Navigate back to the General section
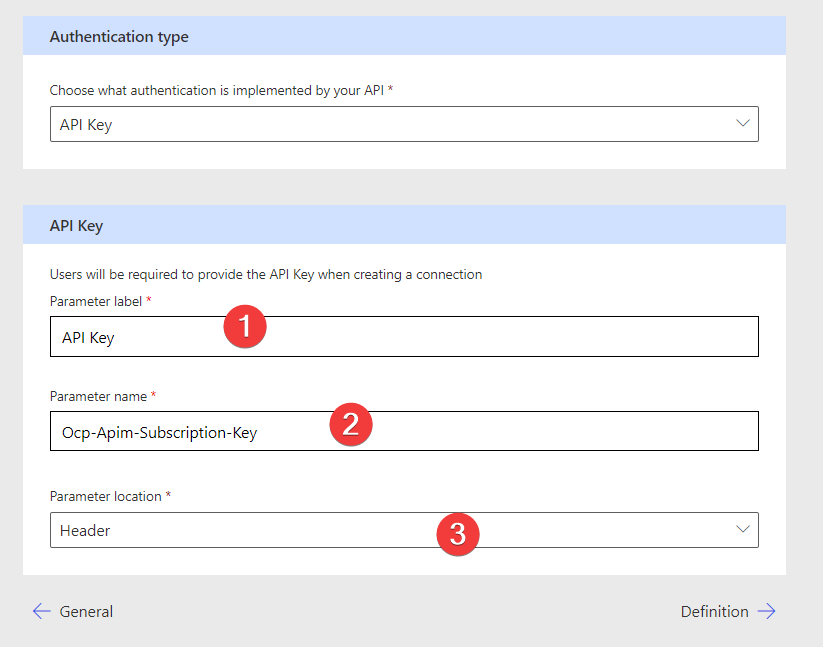Screen dimensions: 823x647 (x=86, y=611)
